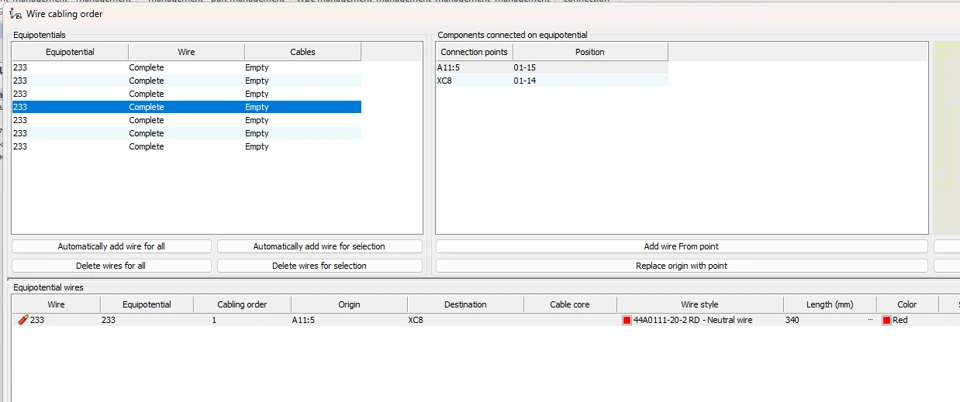Click wire style 44A0111-20-2 RD - Neutral wire

[693, 320]
